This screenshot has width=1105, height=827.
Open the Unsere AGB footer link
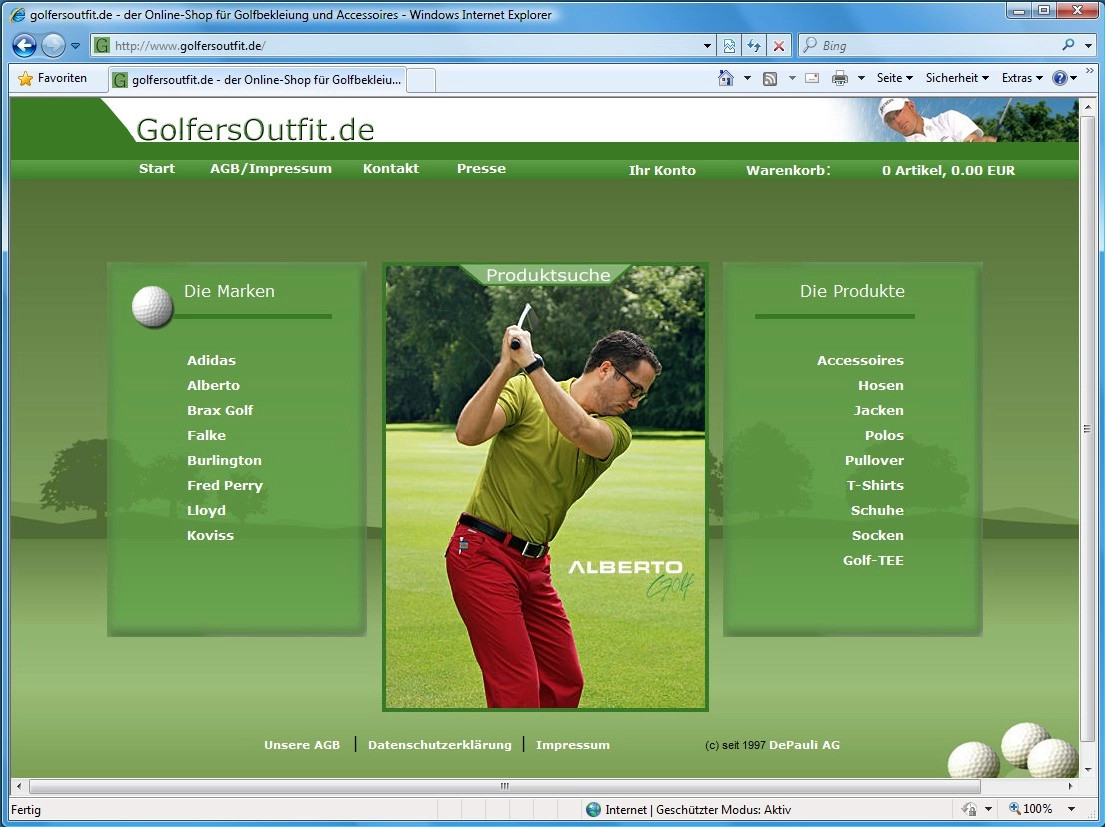(x=302, y=745)
